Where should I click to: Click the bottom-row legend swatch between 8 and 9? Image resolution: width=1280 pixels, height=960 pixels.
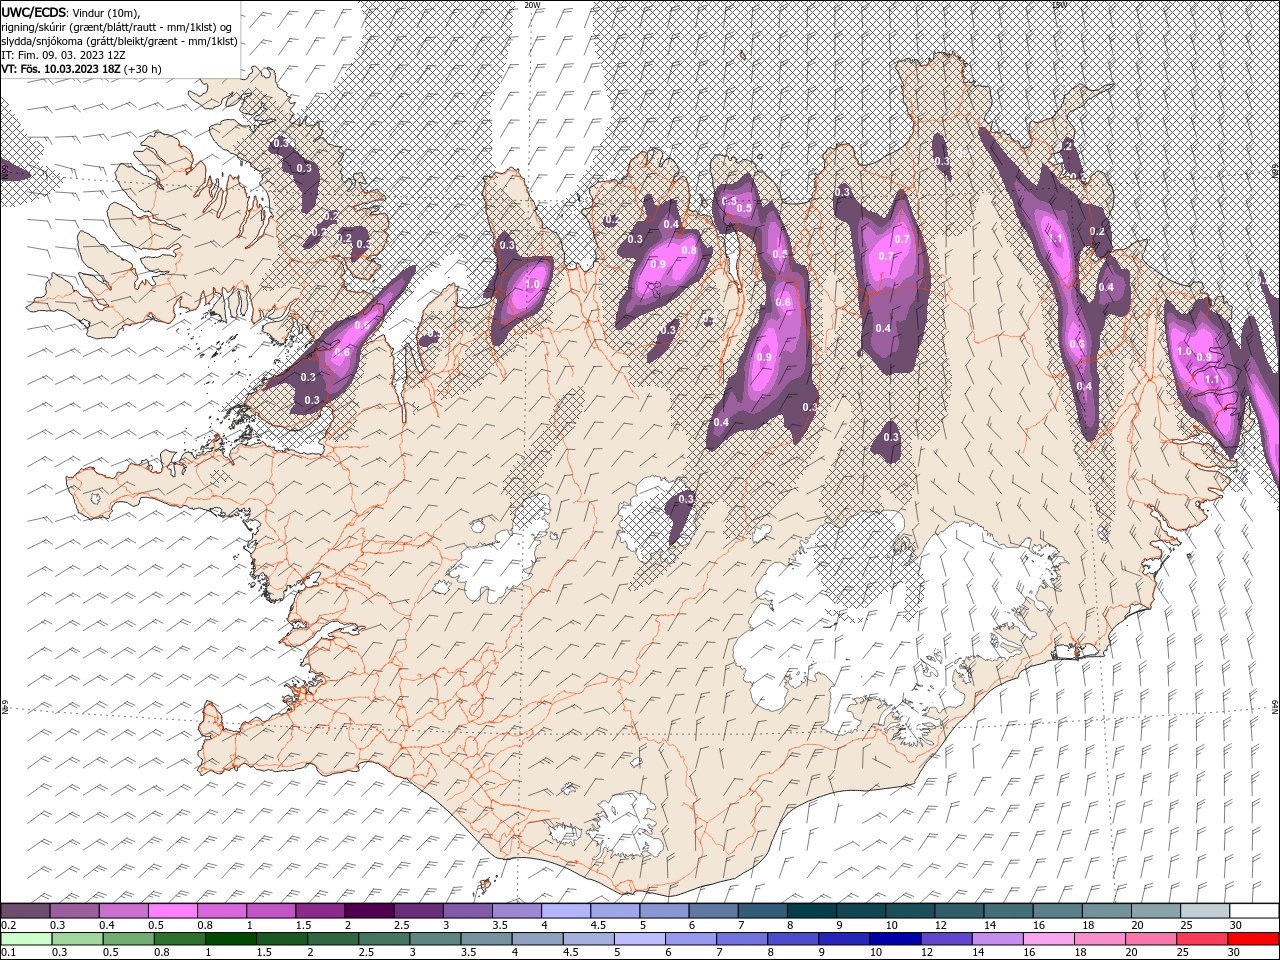(792, 939)
